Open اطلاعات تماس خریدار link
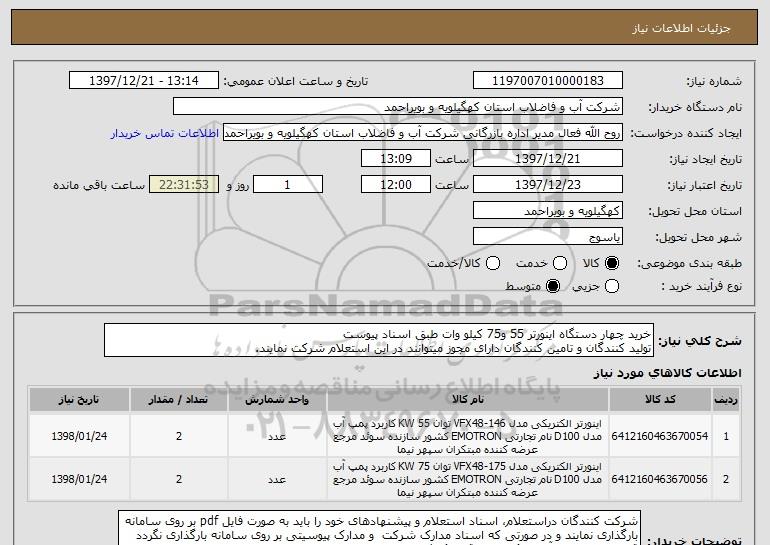Screen dimensions: 770x545 [x=165, y=134]
